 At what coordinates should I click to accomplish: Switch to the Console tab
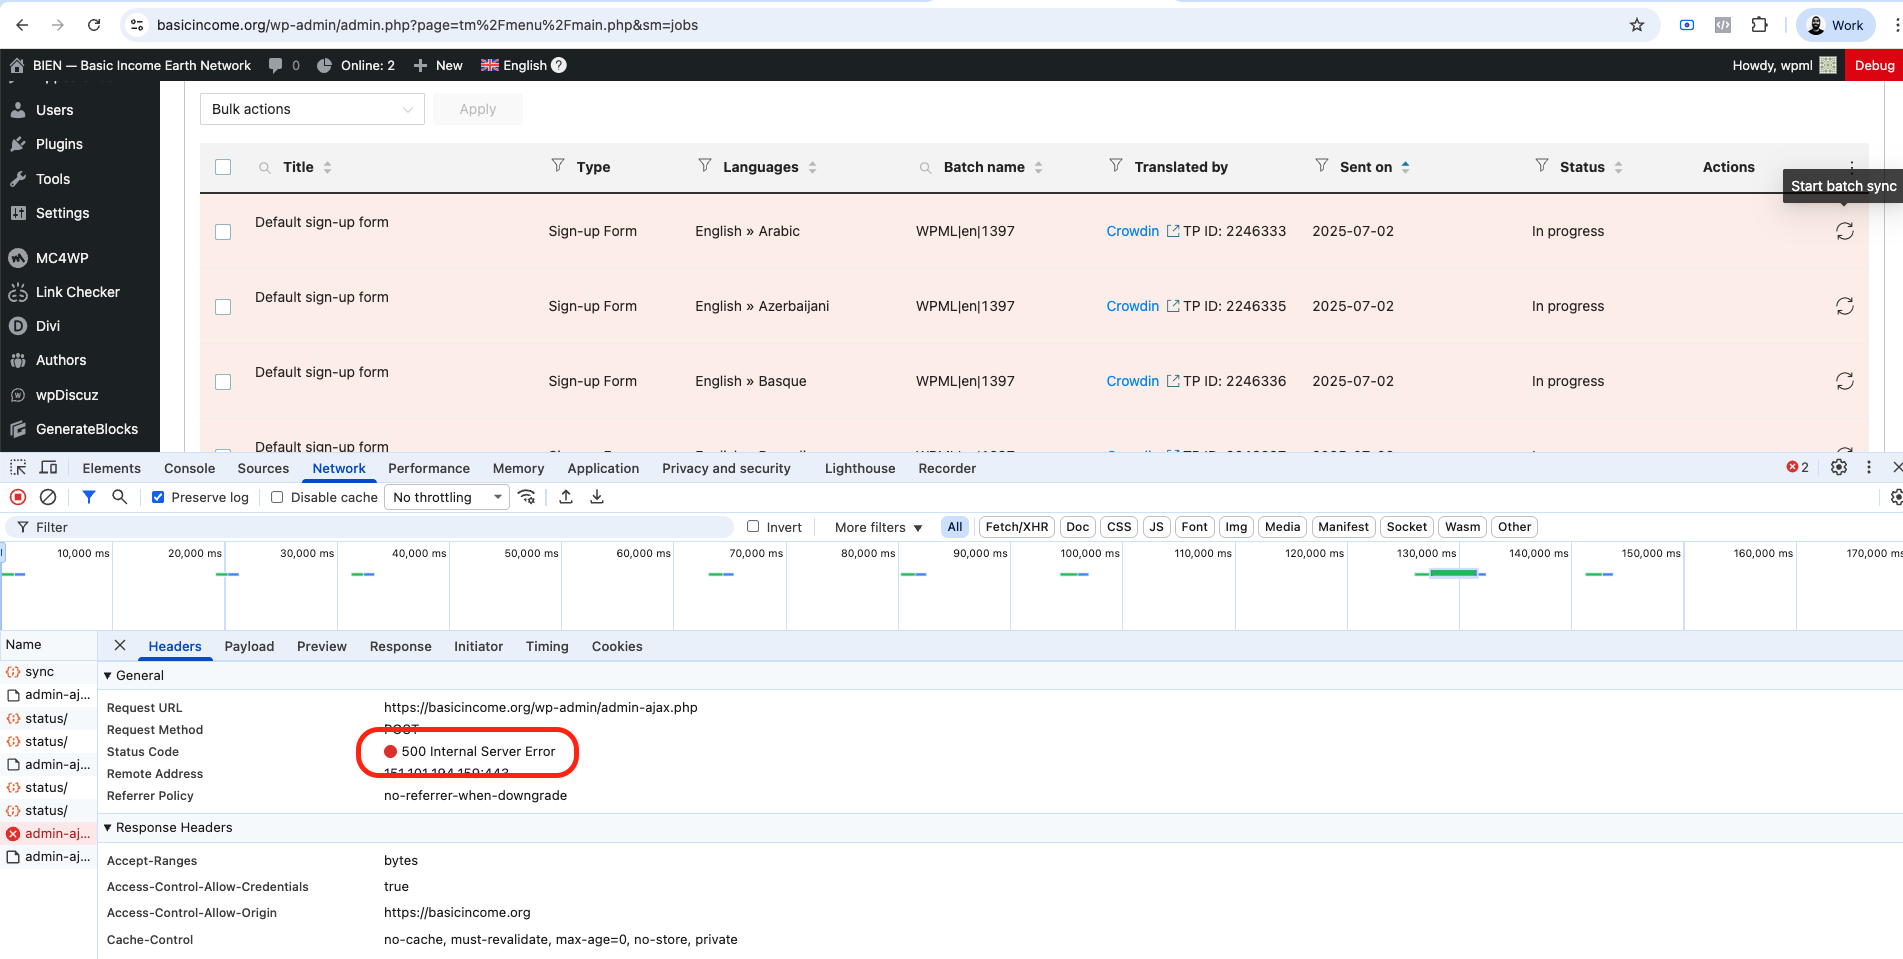pyautogui.click(x=189, y=468)
